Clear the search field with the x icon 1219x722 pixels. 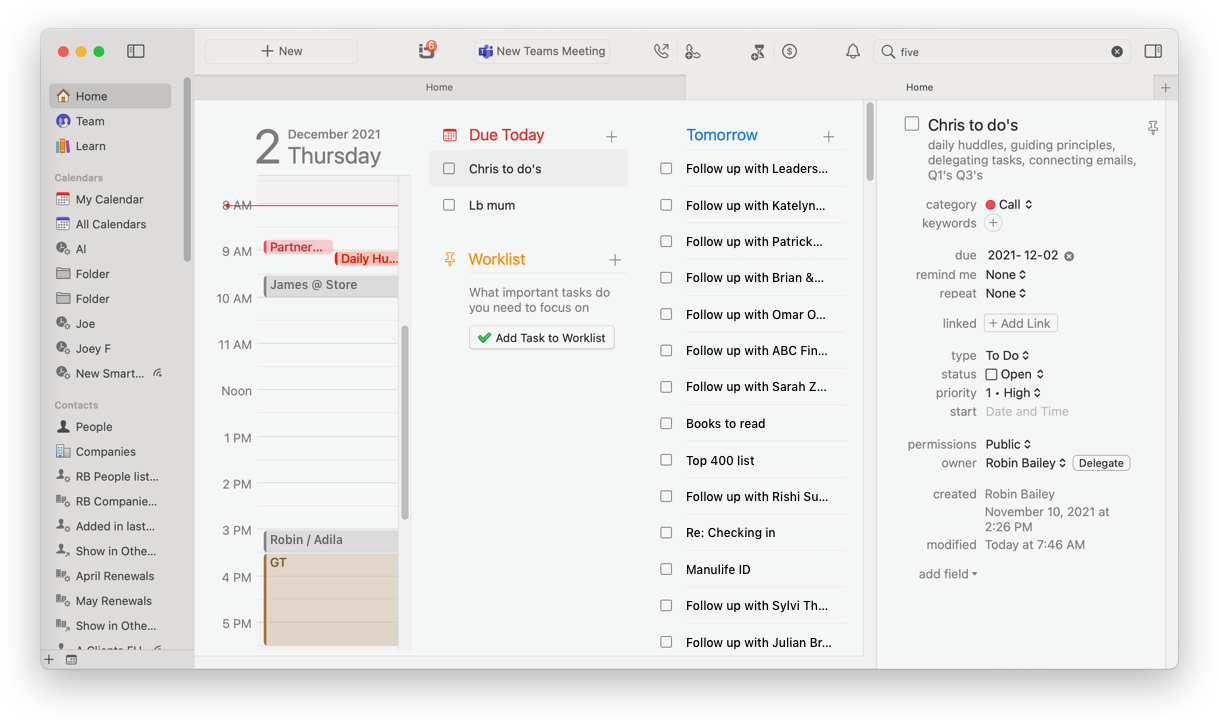click(1117, 52)
